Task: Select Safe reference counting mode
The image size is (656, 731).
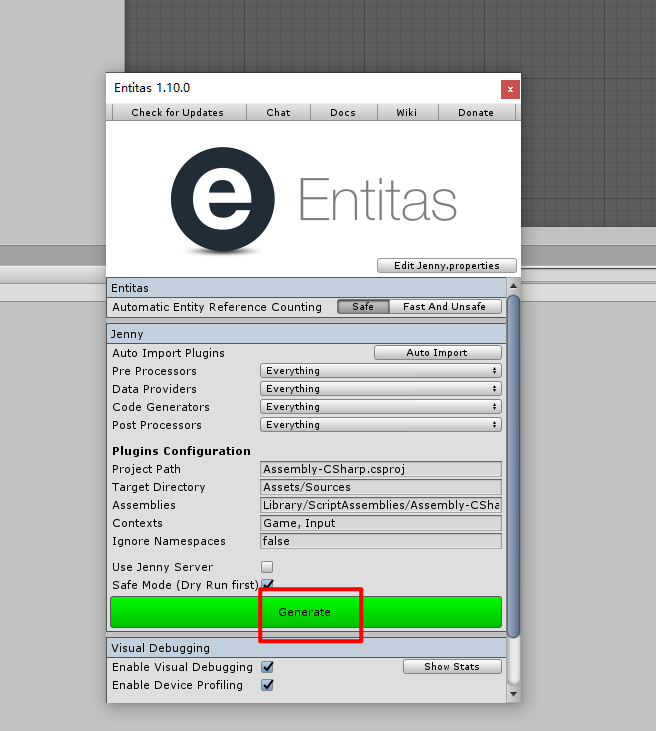Action: [363, 306]
